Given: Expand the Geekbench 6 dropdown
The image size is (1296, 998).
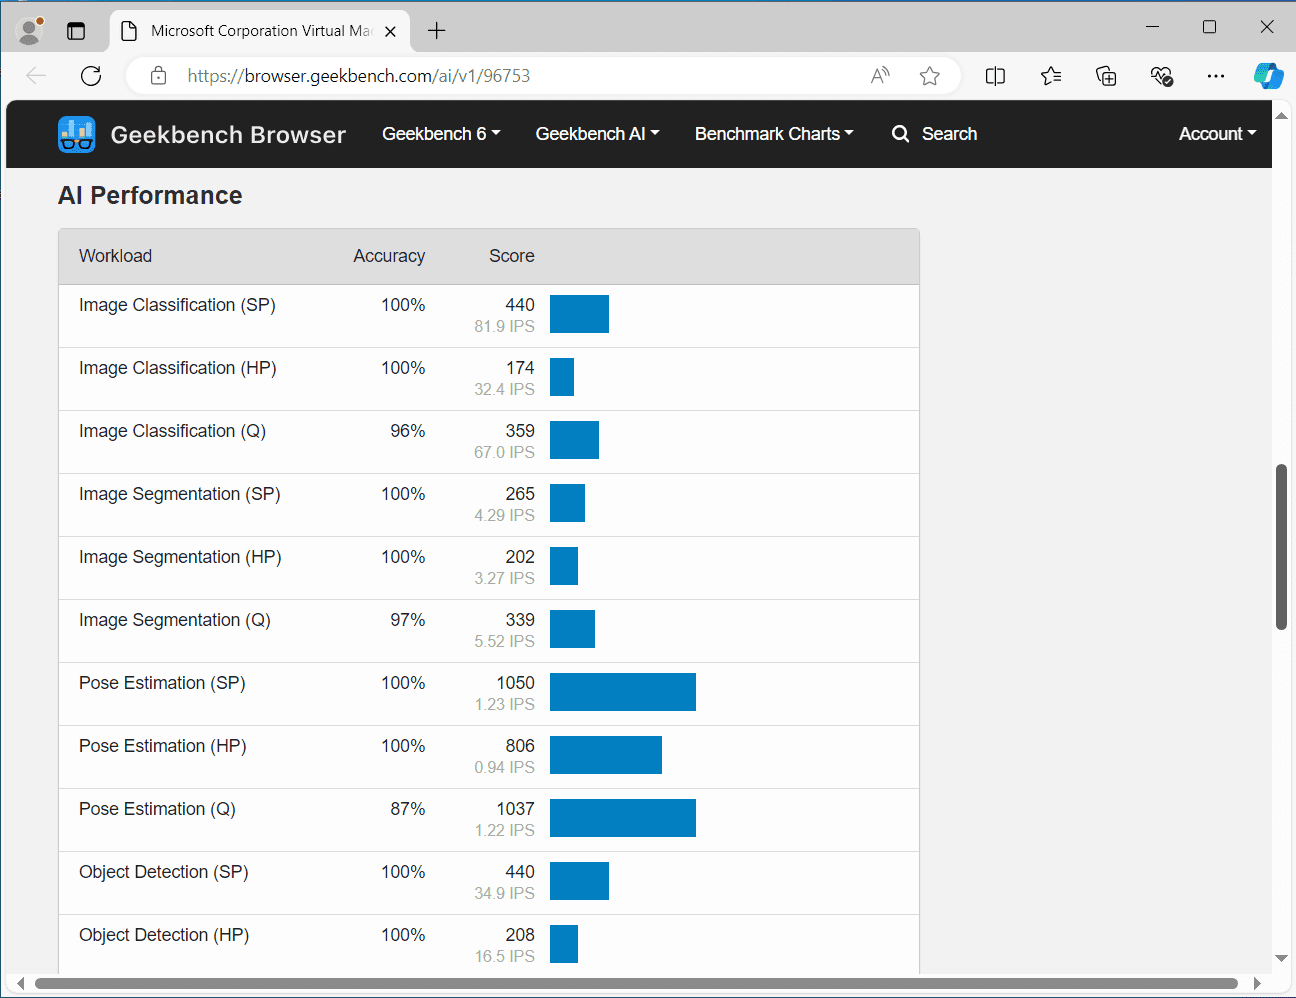Looking at the screenshot, I should click(x=441, y=134).
